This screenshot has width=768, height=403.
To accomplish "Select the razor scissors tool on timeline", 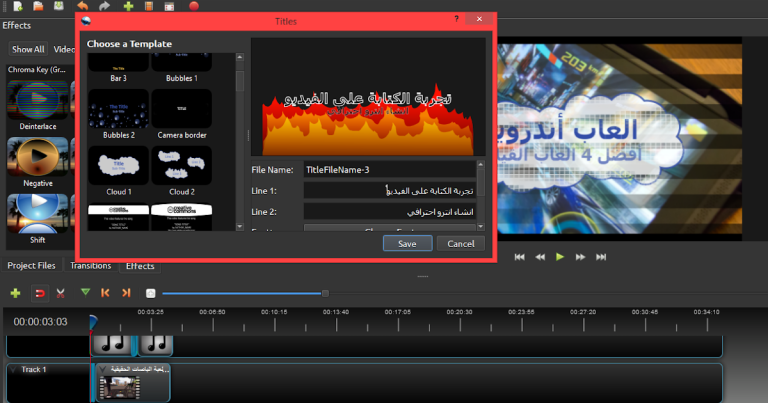I will pos(60,293).
